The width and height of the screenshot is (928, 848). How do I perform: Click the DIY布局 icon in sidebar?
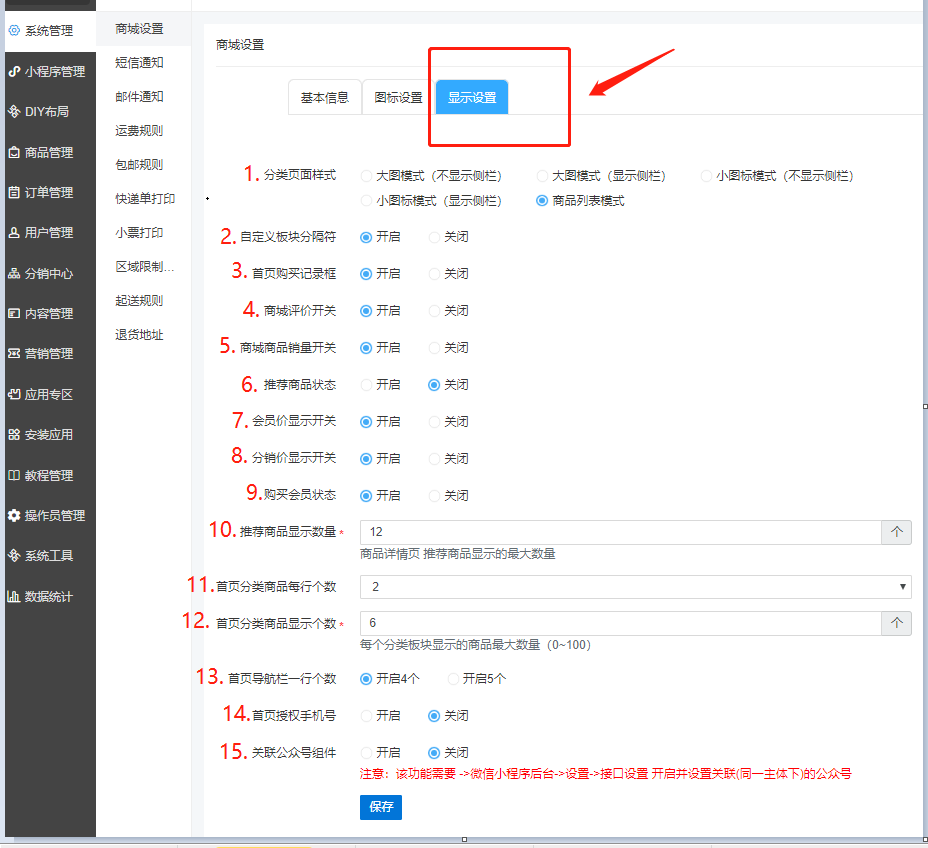(x=14, y=112)
